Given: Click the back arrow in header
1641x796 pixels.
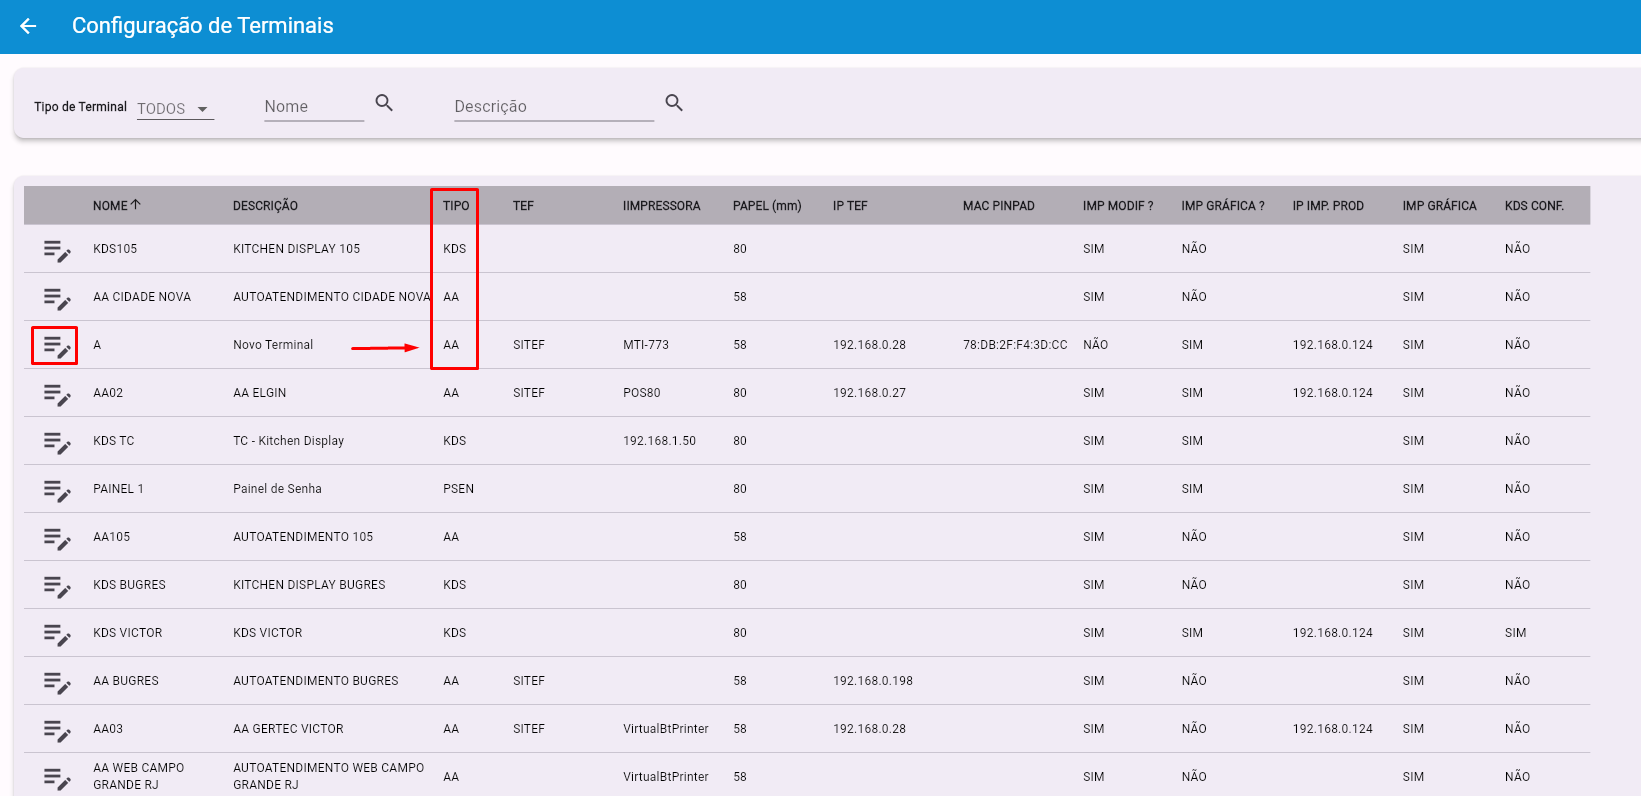Looking at the screenshot, I should [x=28, y=26].
